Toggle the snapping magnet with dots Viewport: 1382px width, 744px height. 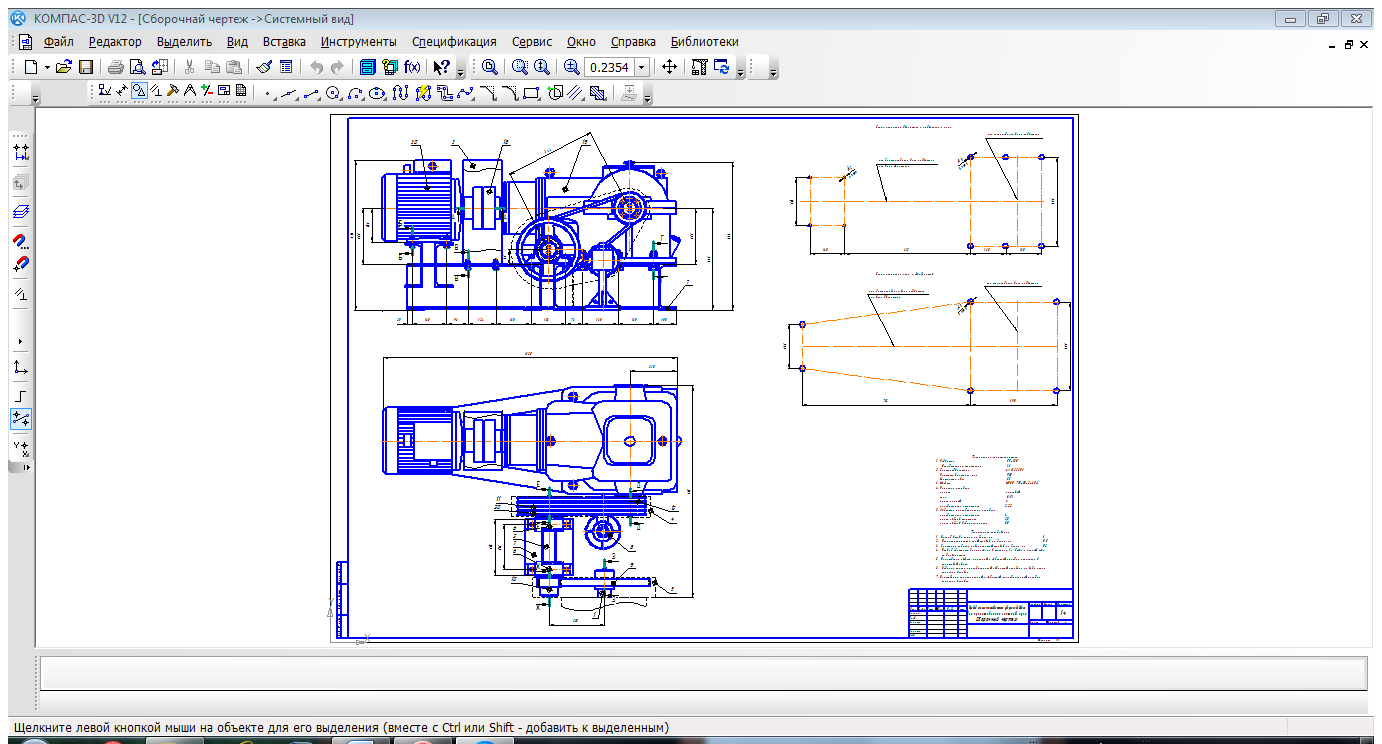click(x=21, y=242)
